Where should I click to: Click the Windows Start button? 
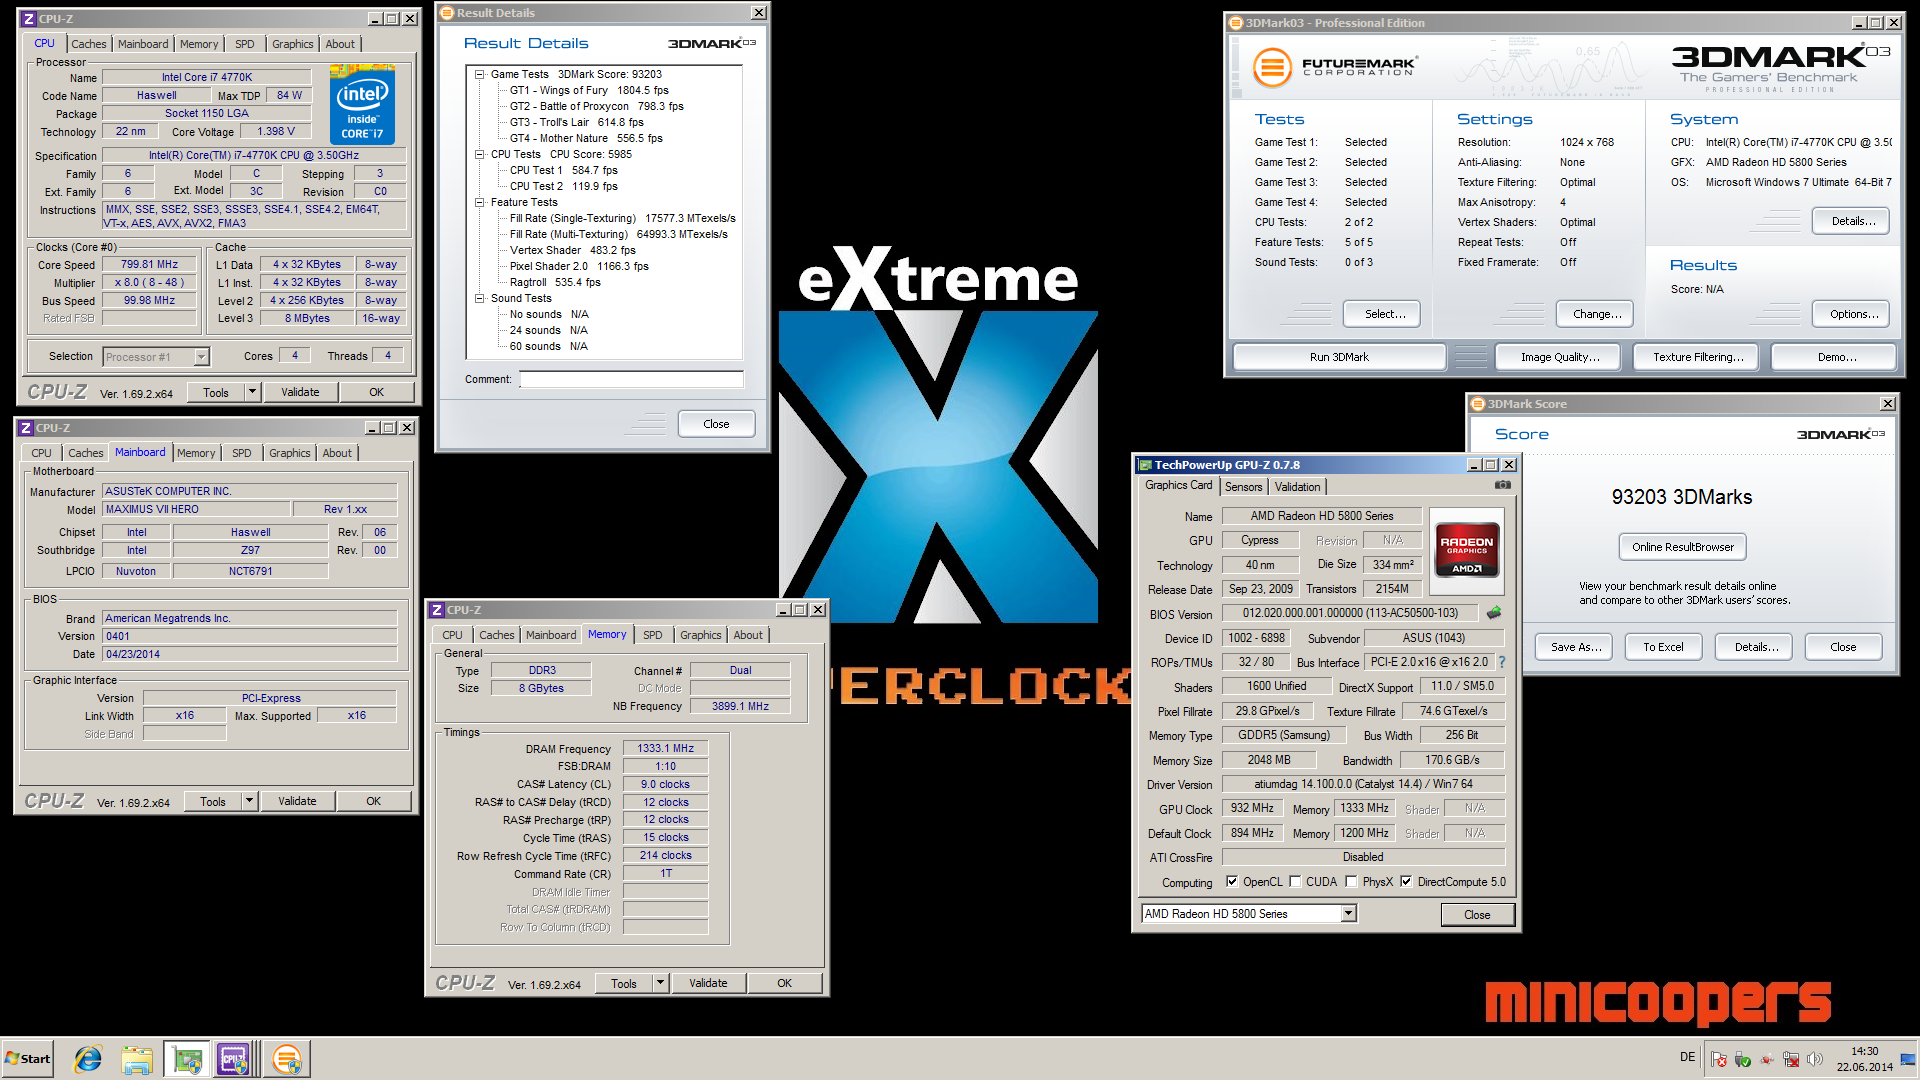[28, 1059]
